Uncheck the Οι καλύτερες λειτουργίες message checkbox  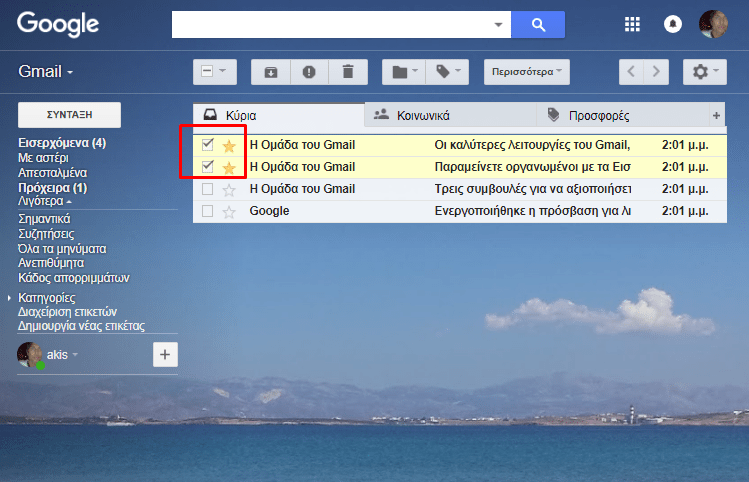click(207, 144)
